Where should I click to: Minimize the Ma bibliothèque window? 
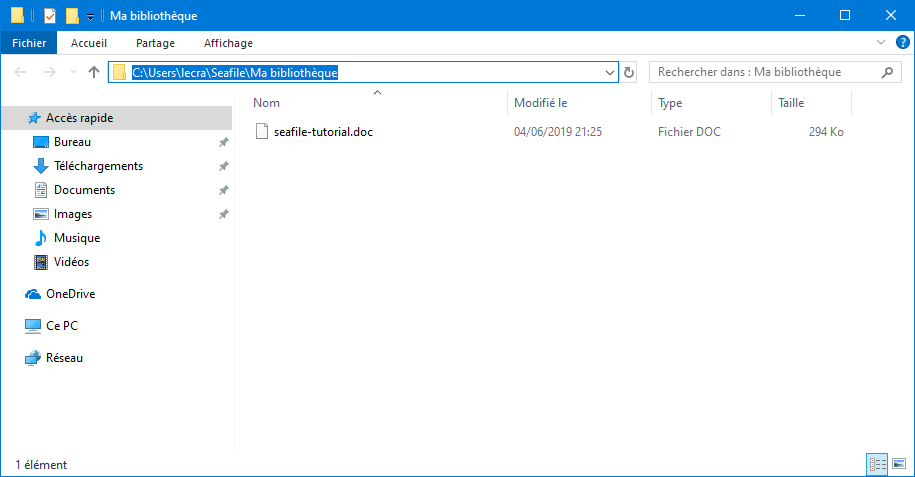[800, 15]
